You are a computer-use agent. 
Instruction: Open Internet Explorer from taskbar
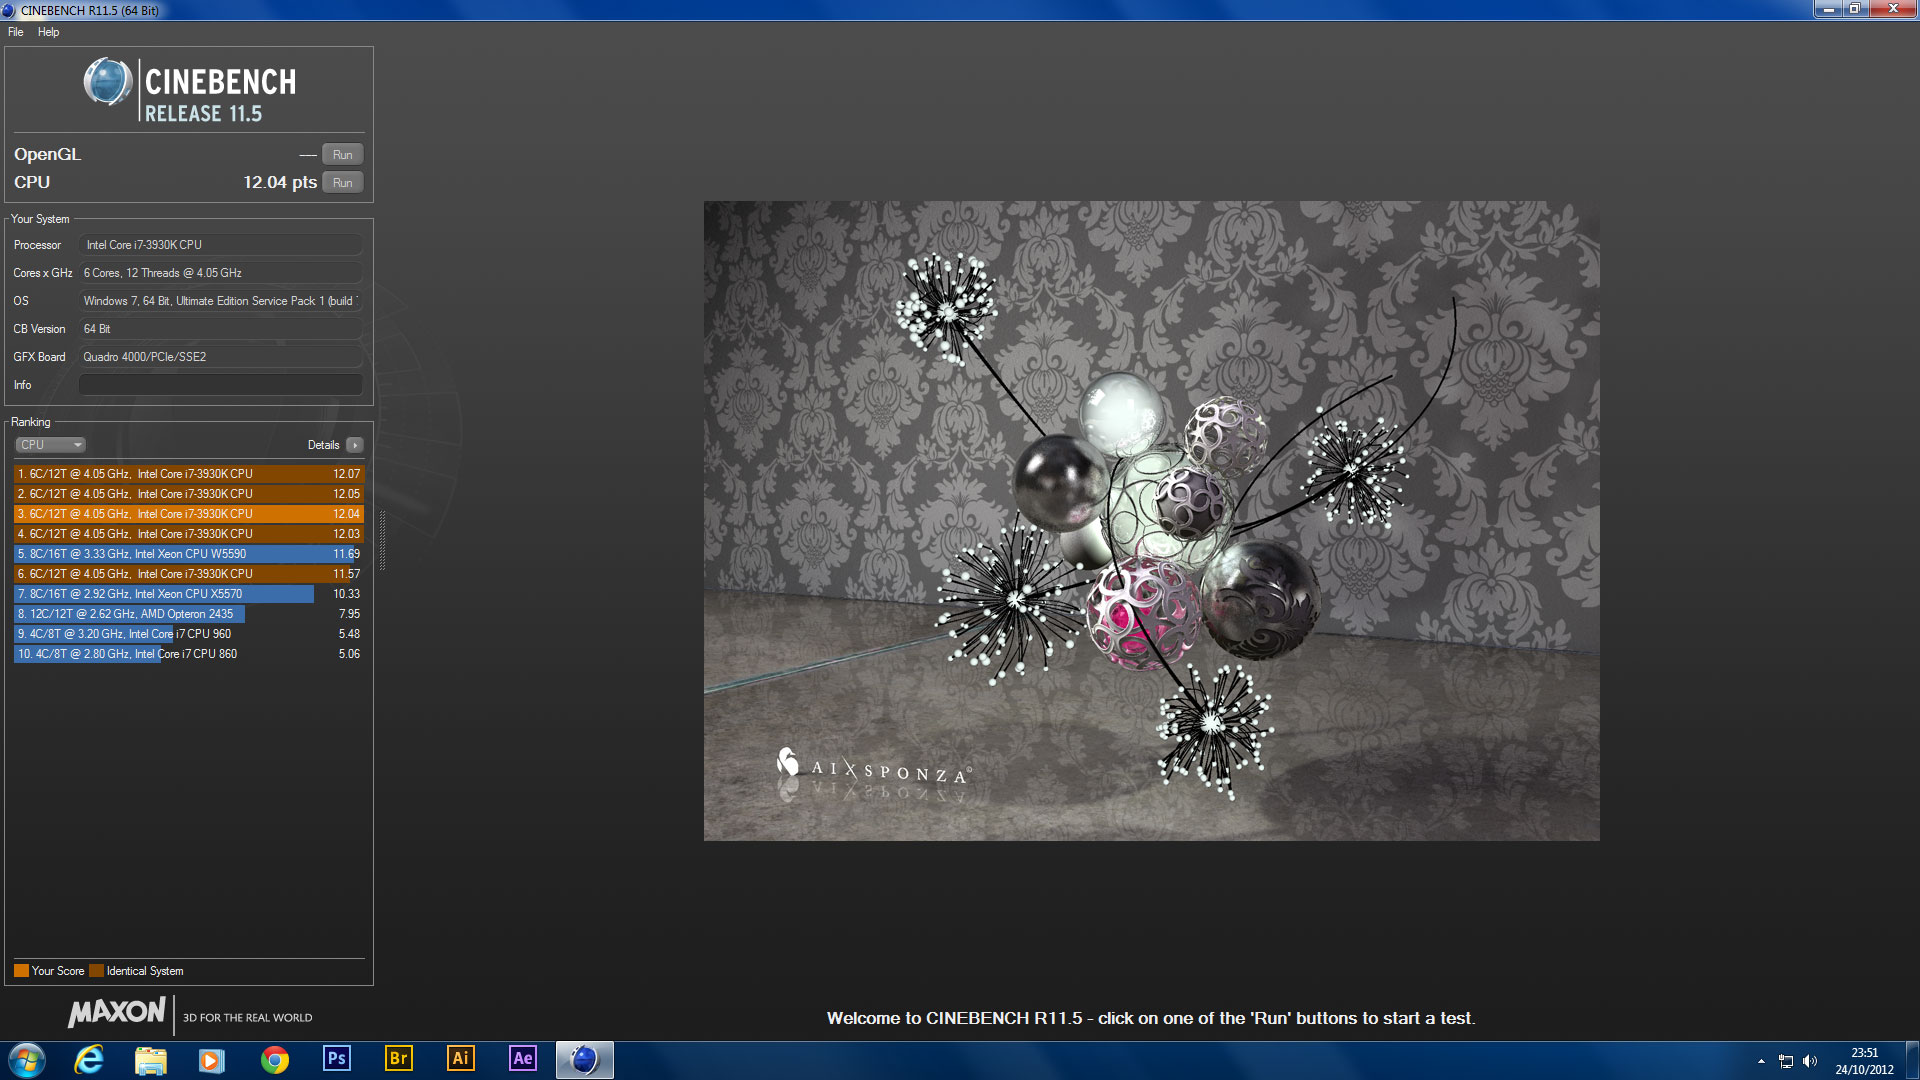(90, 1059)
